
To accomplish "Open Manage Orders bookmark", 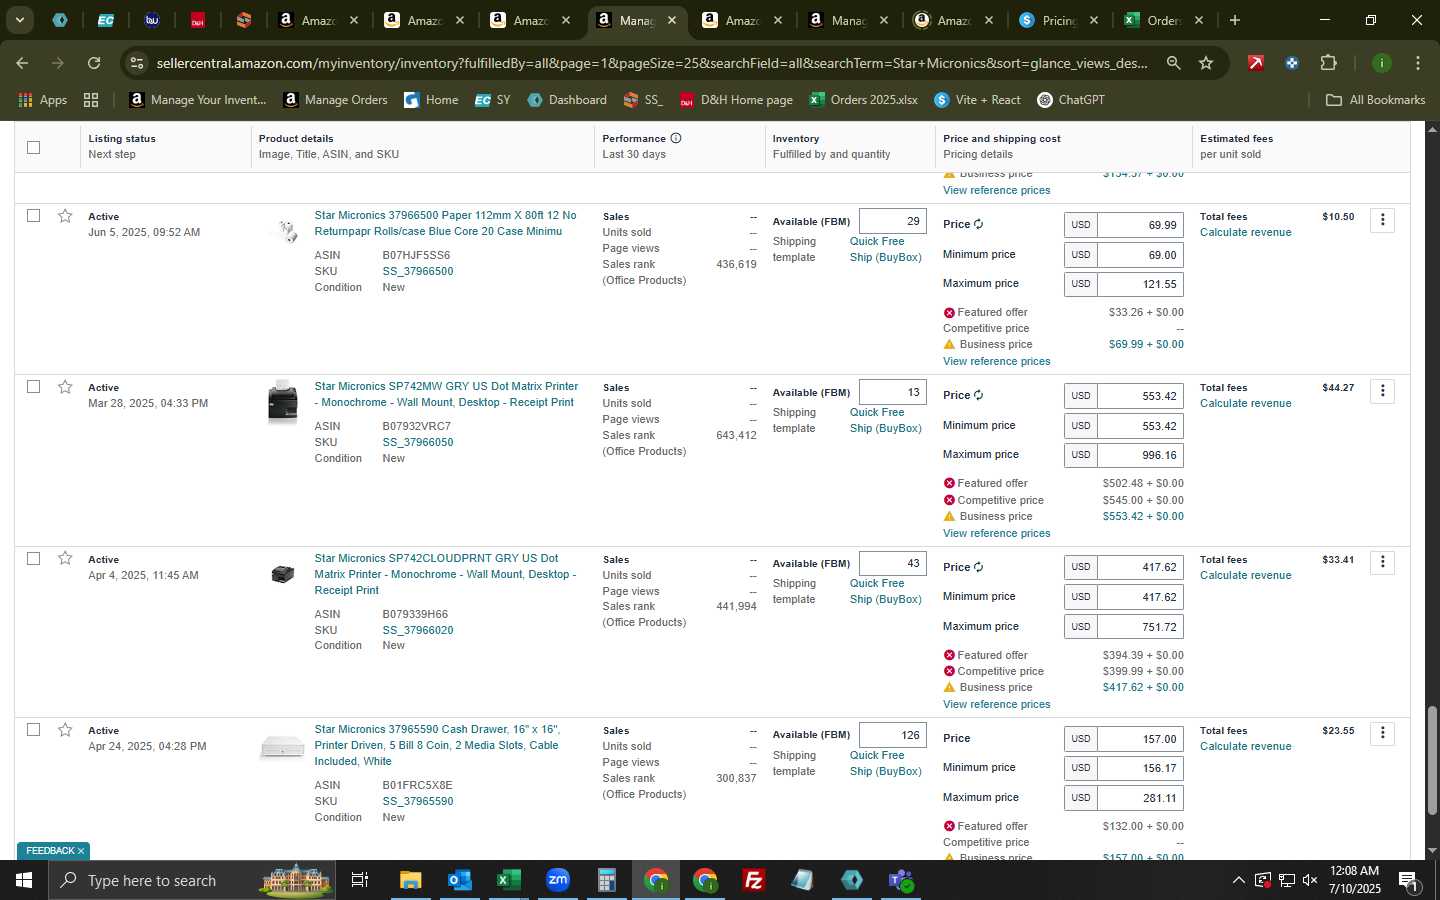I will tap(335, 100).
